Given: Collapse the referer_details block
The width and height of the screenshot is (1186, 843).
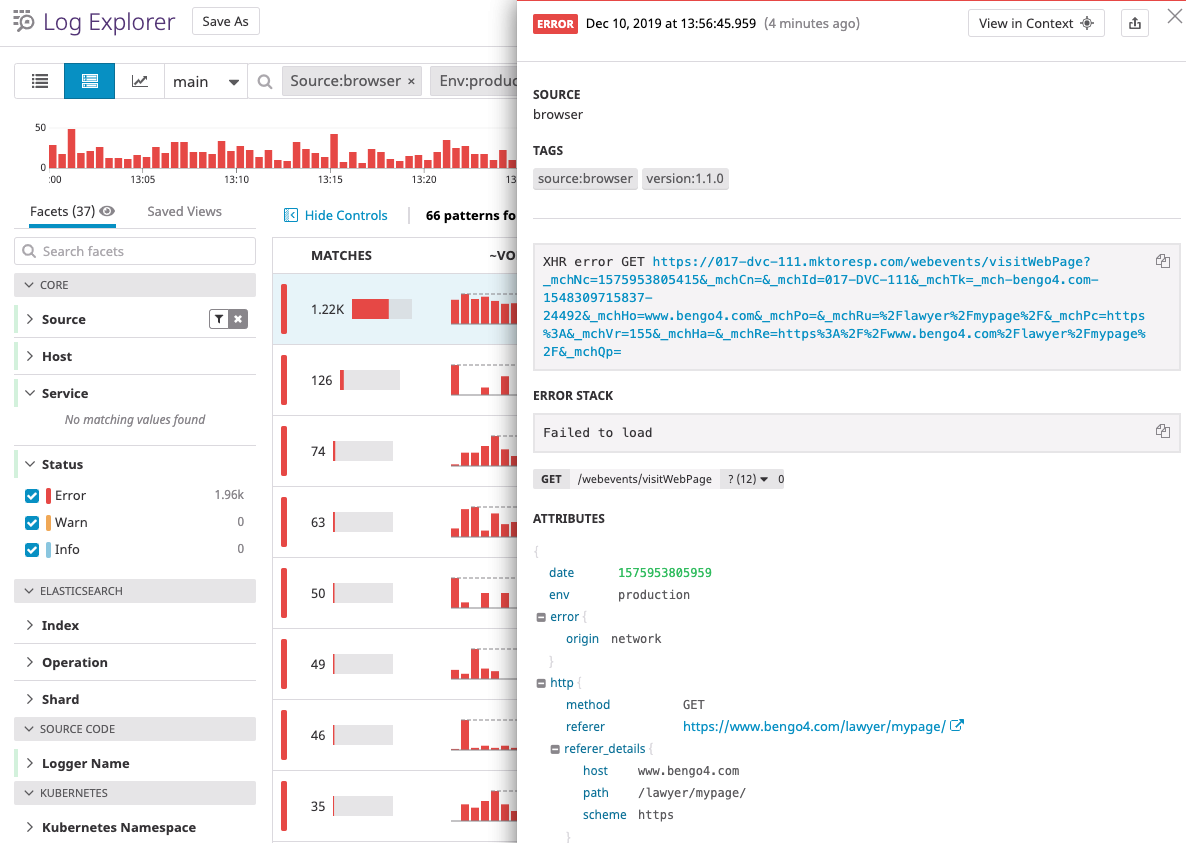Looking at the screenshot, I should coord(555,749).
